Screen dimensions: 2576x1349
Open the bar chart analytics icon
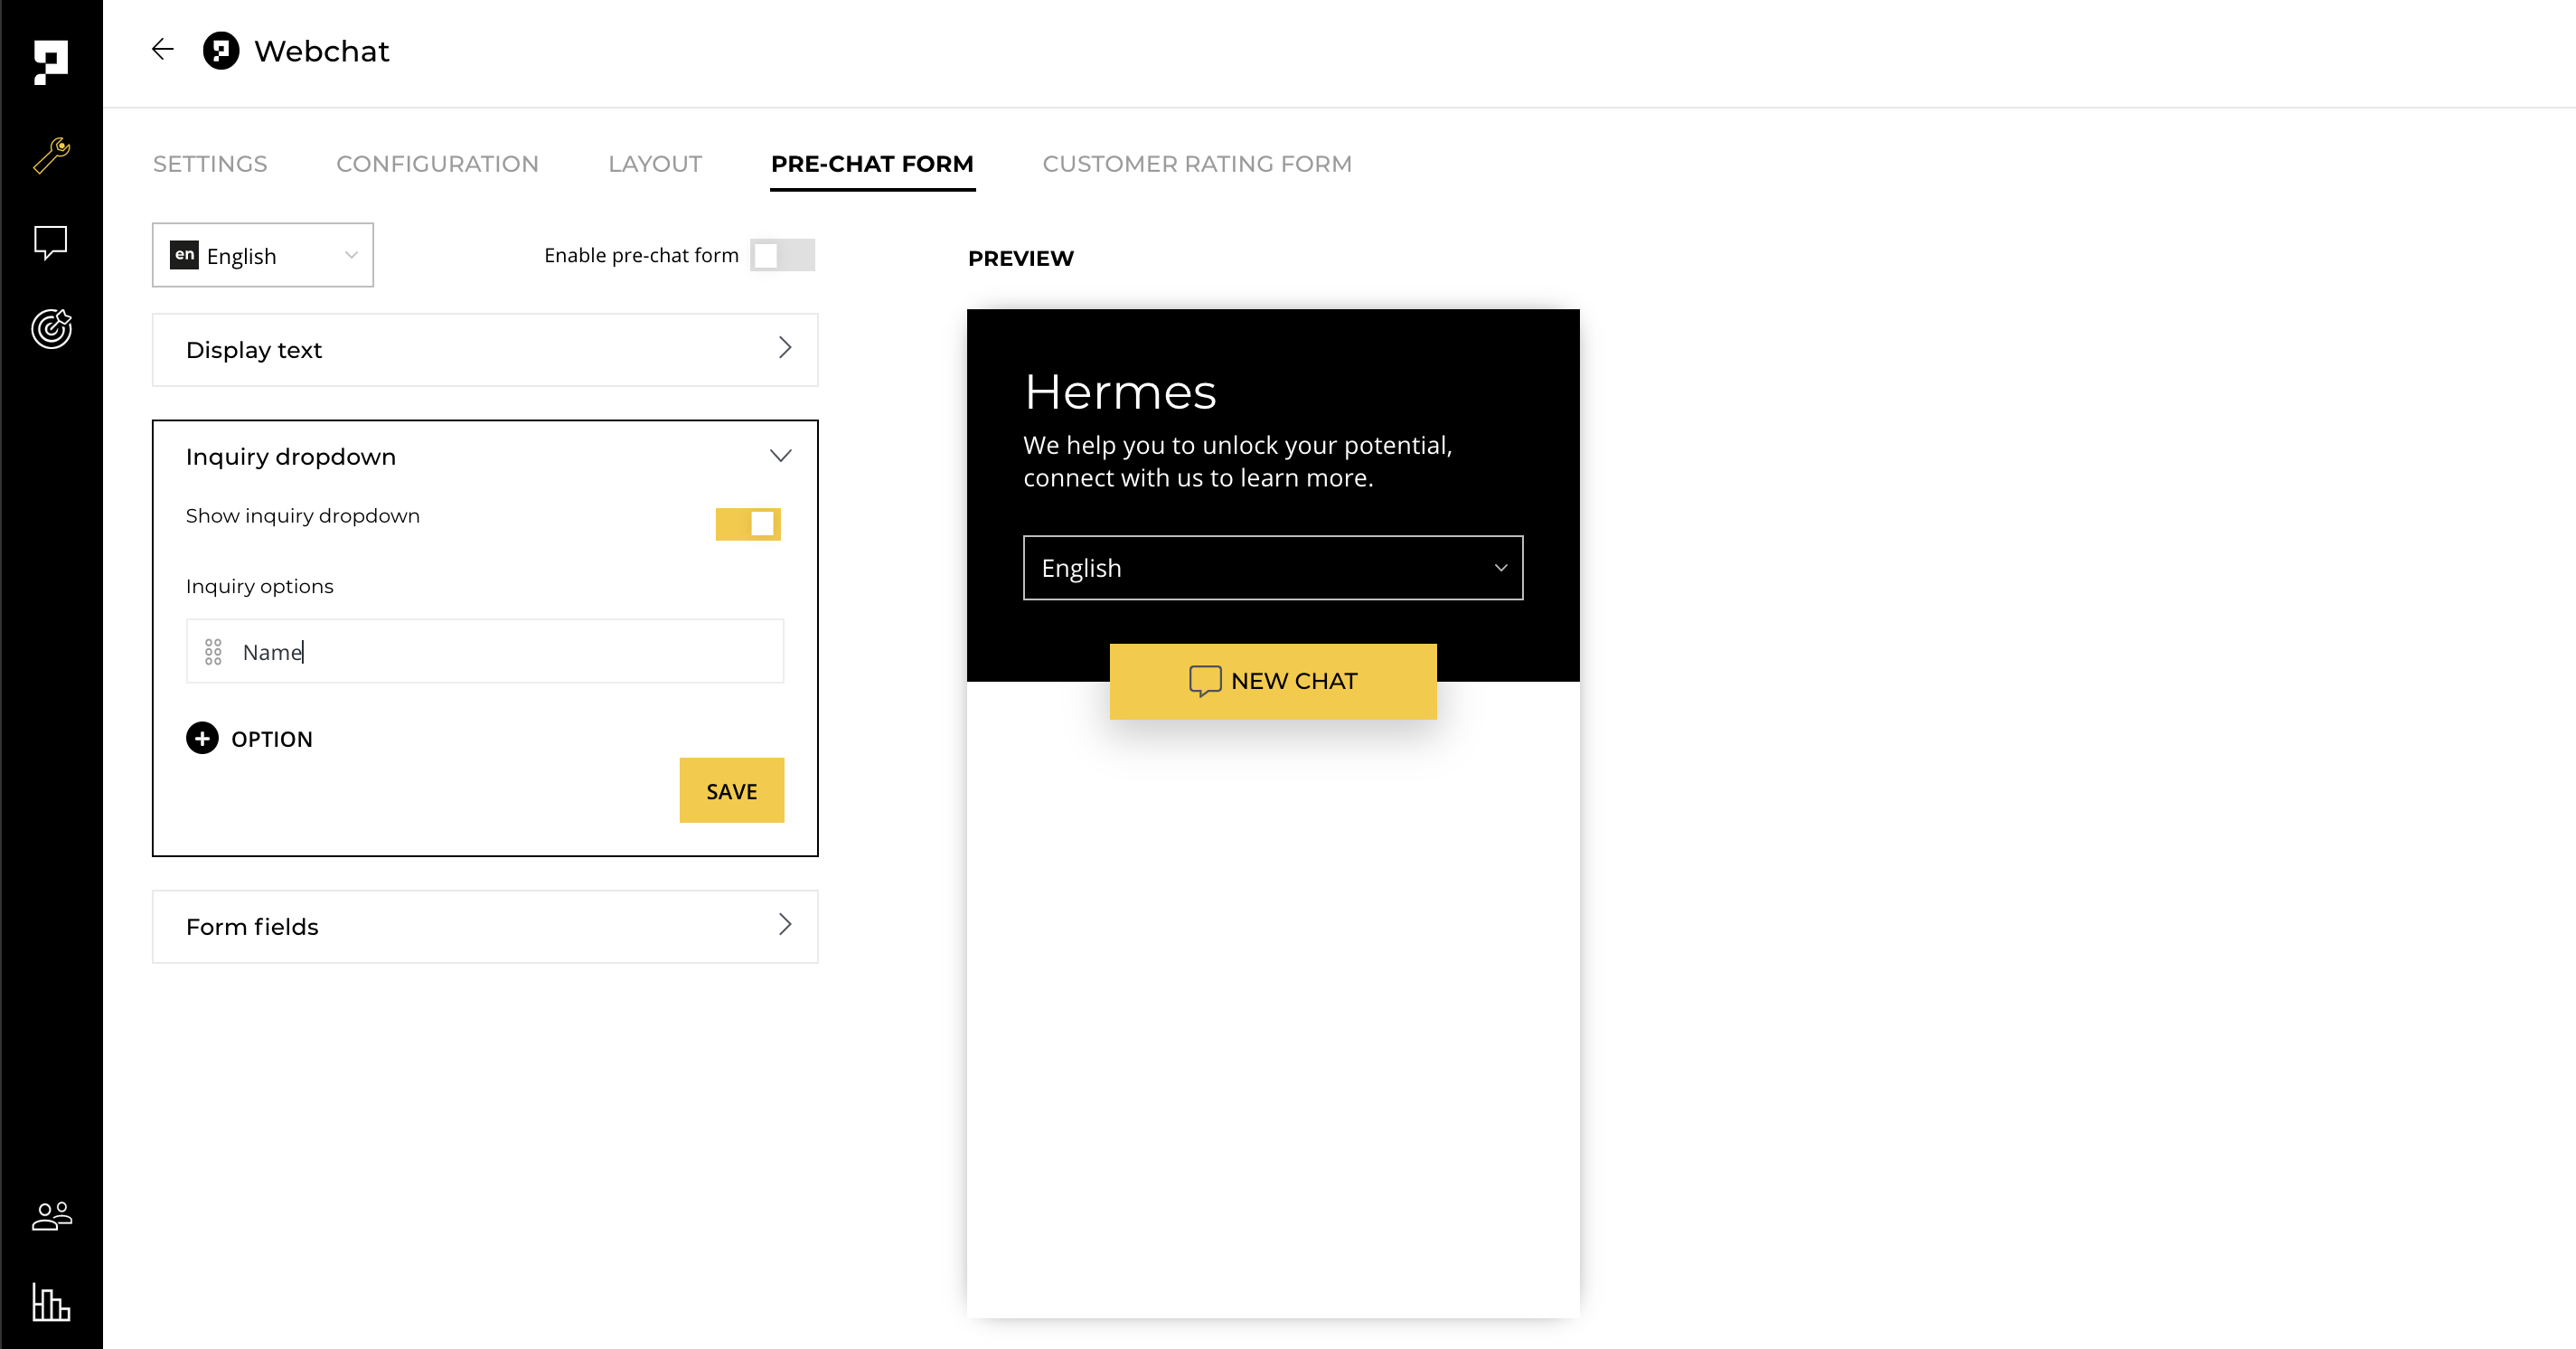(51, 1302)
